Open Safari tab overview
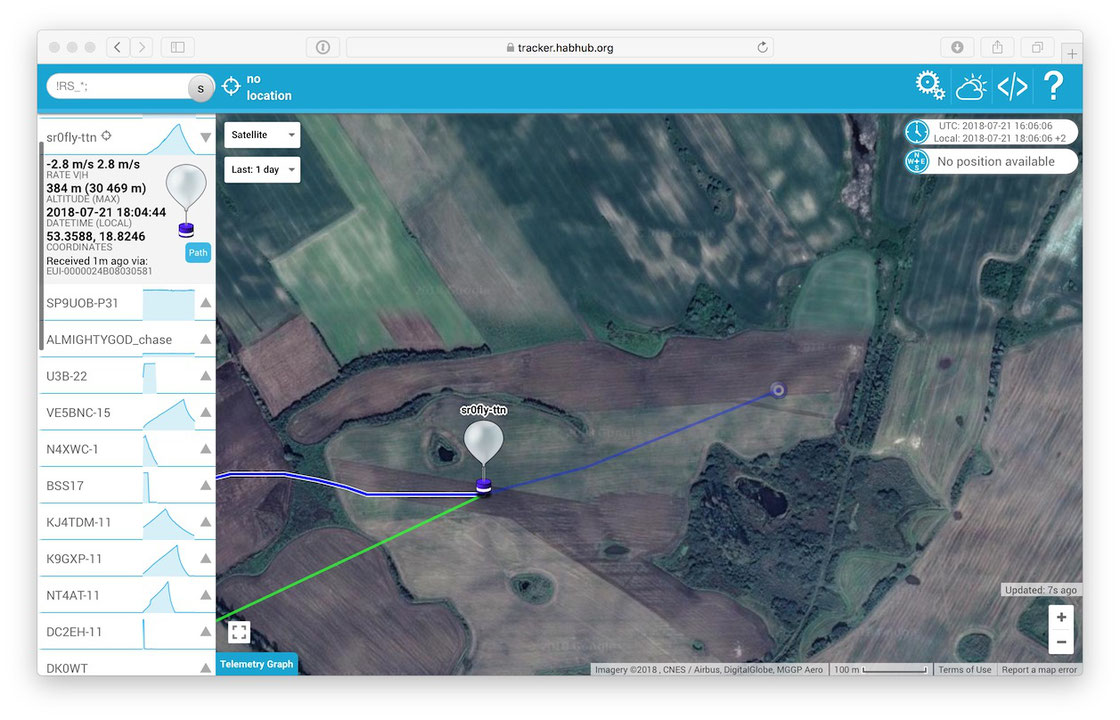 coord(1037,47)
